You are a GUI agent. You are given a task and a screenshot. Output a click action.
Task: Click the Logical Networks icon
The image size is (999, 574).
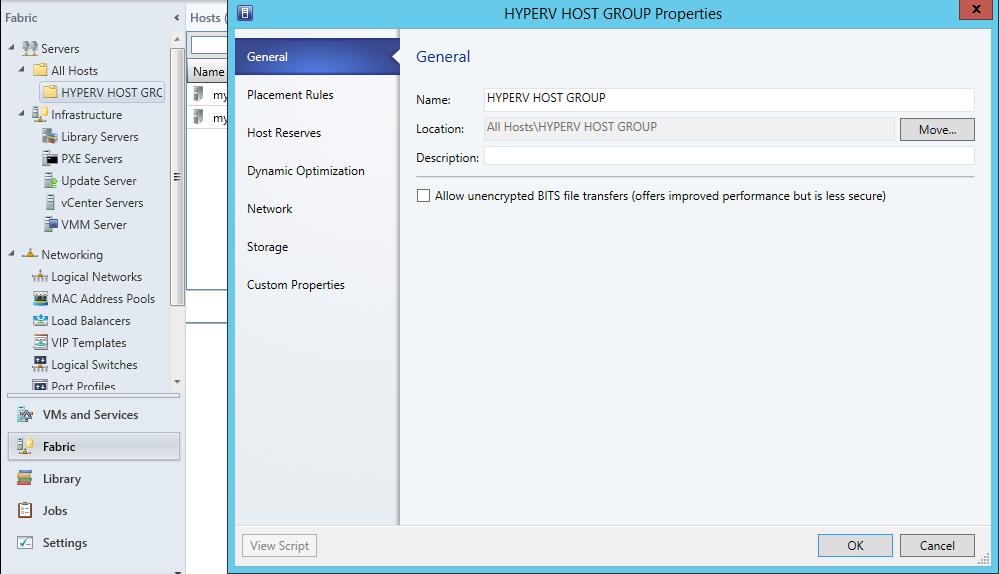[40, 276]
